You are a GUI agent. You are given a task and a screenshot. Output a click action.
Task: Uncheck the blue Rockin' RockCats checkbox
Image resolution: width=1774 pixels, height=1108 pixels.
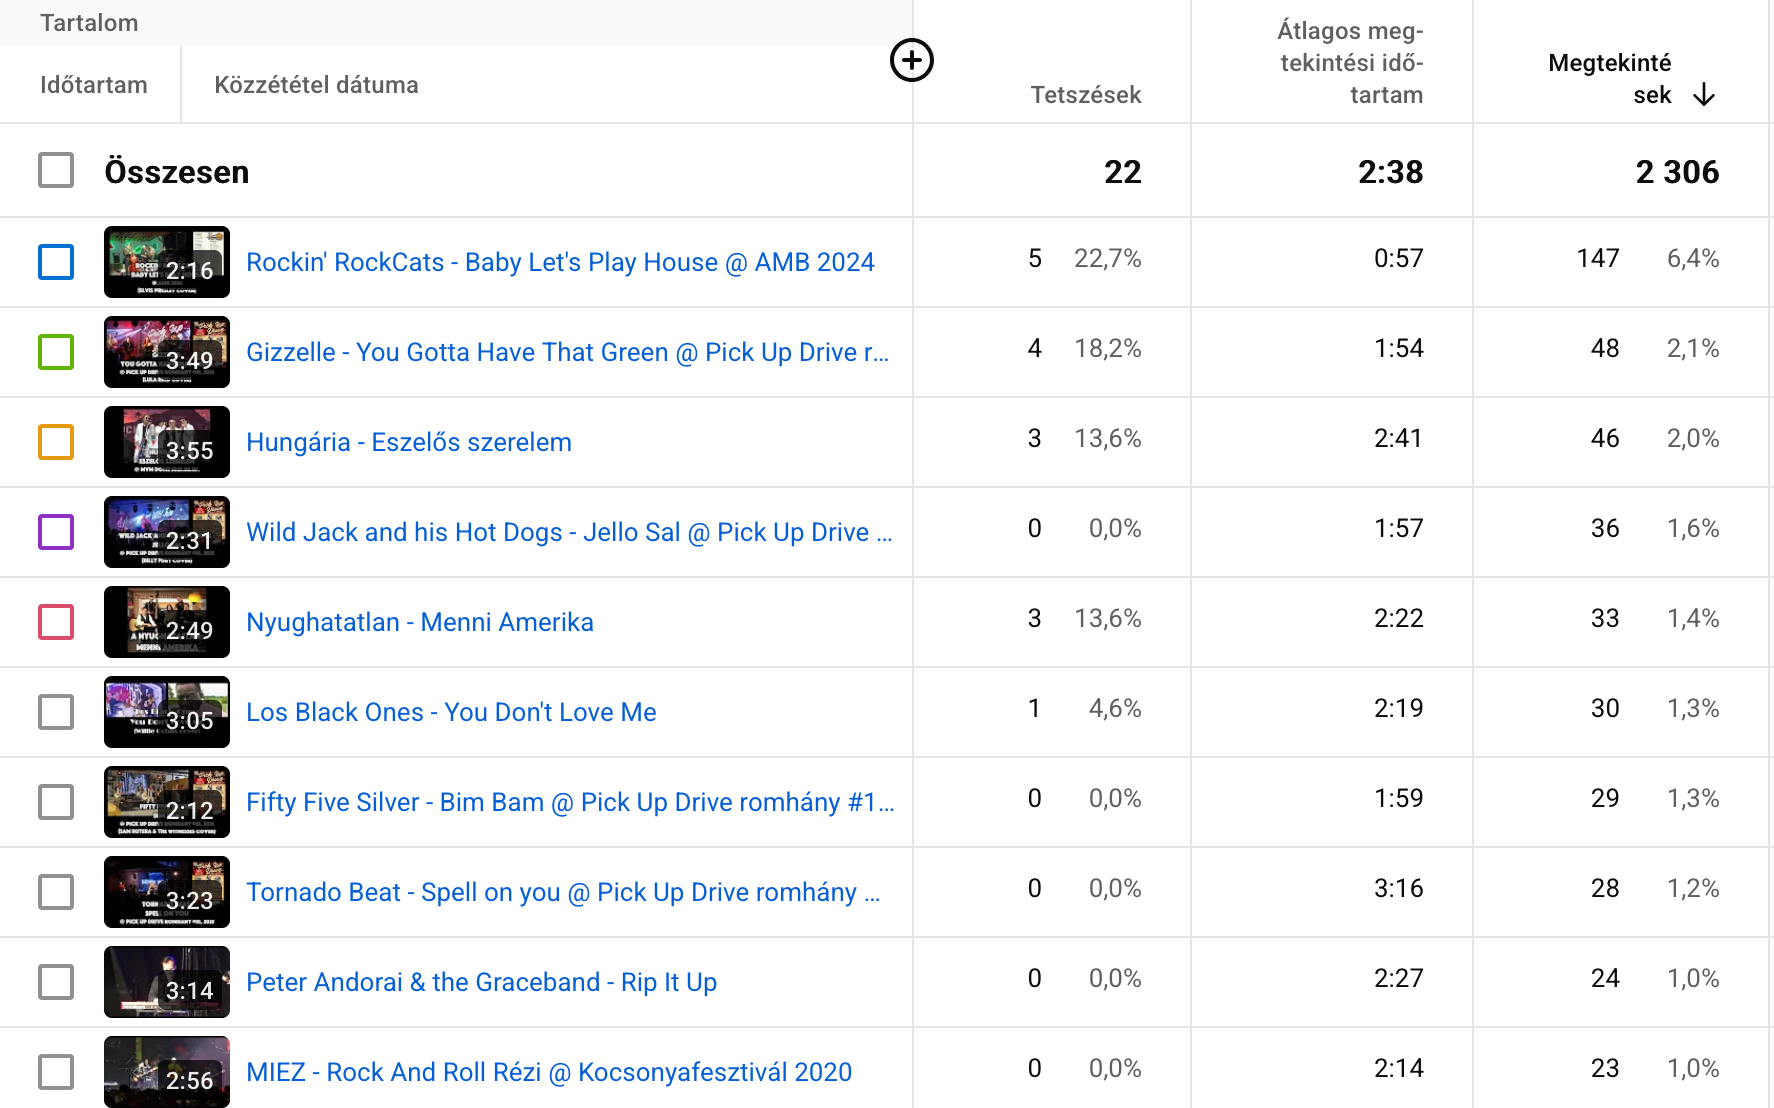[56, 262]
